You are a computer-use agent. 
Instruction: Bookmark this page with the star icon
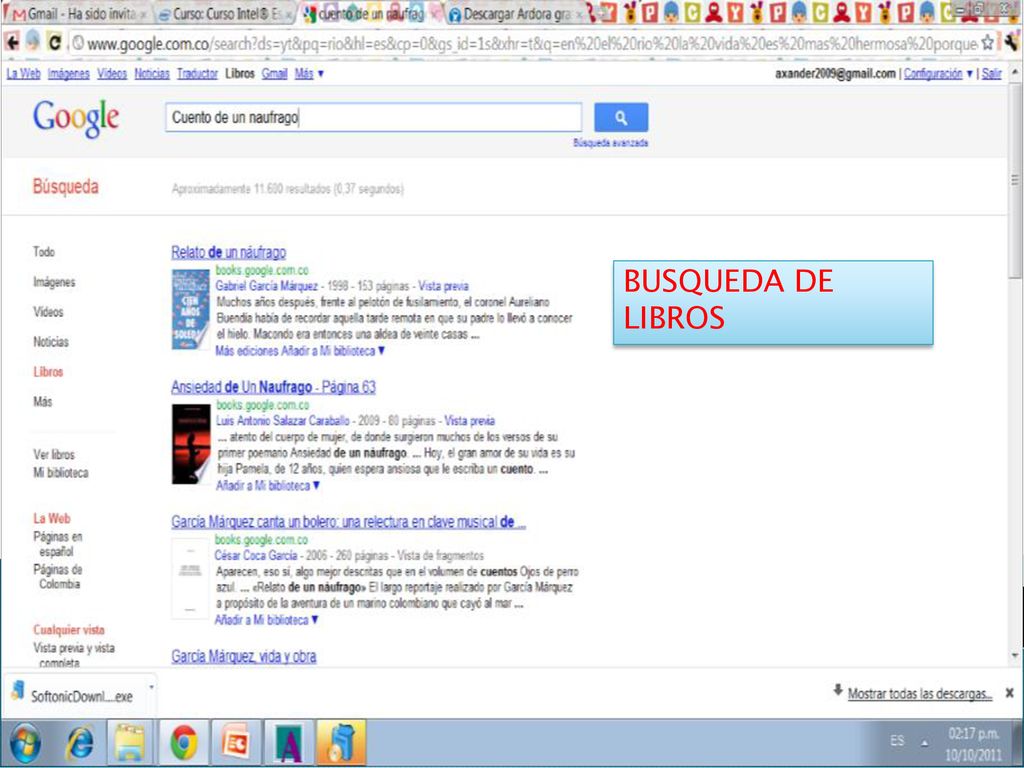click(987, 43)
